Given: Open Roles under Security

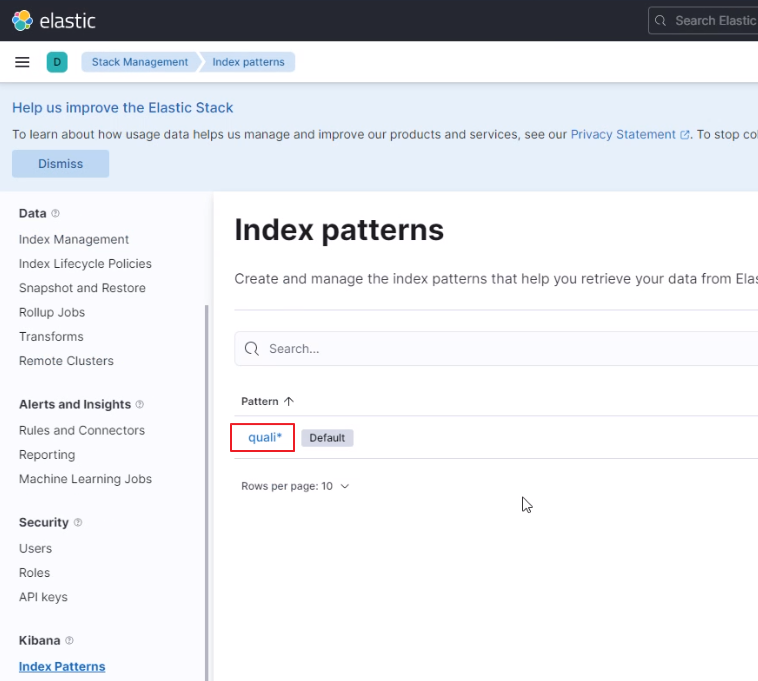Looking at the screenshot, I should pyautogui.click(x=34, y=573).
